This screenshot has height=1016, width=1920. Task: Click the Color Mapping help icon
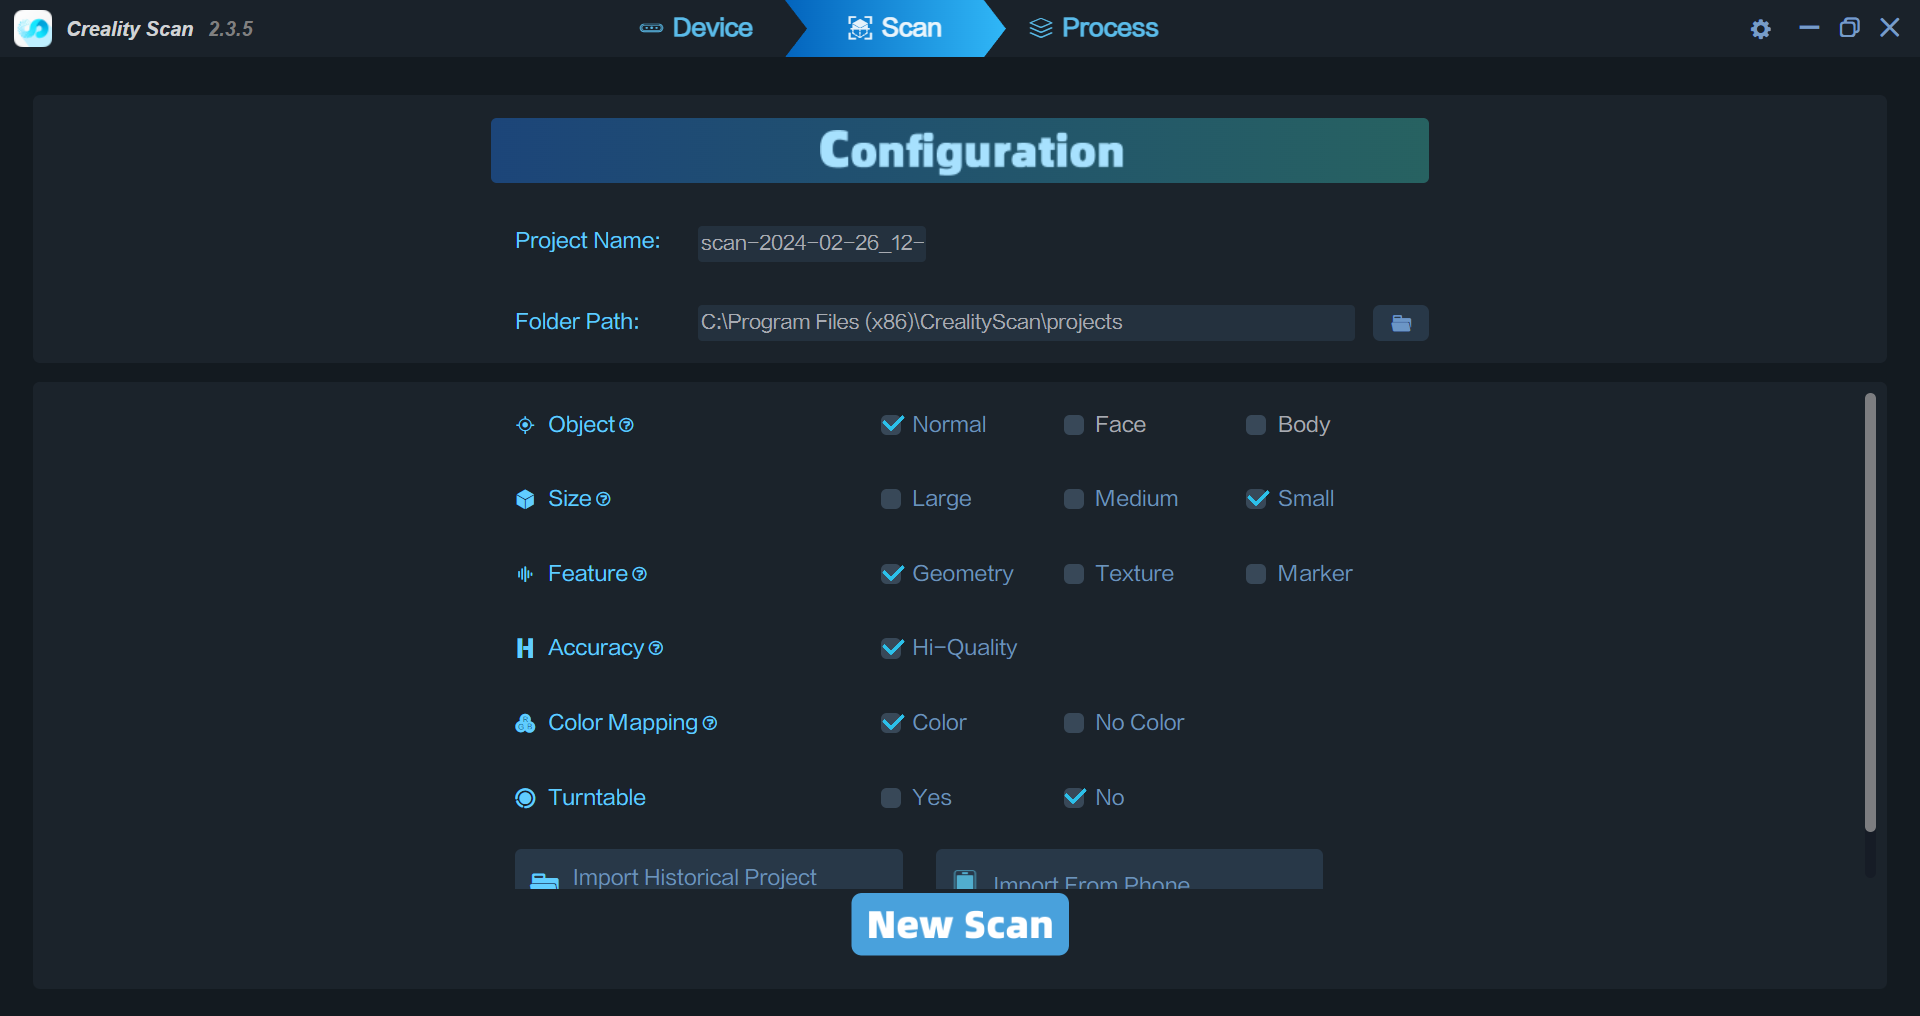coord(710,723)
